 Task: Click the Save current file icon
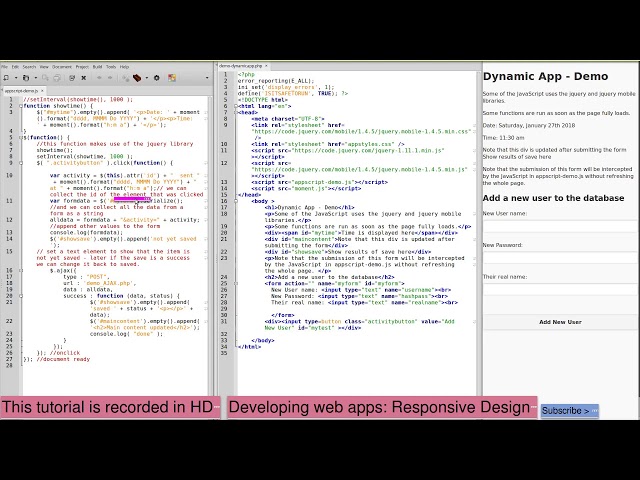45,78
